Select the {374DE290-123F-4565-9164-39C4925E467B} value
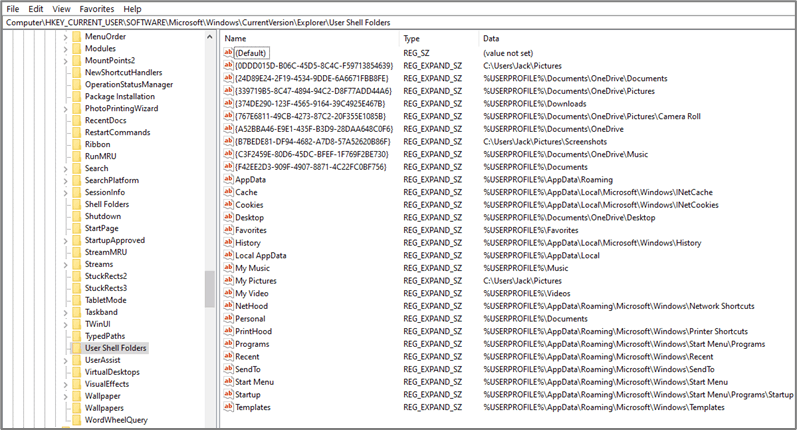 [310, 104]
